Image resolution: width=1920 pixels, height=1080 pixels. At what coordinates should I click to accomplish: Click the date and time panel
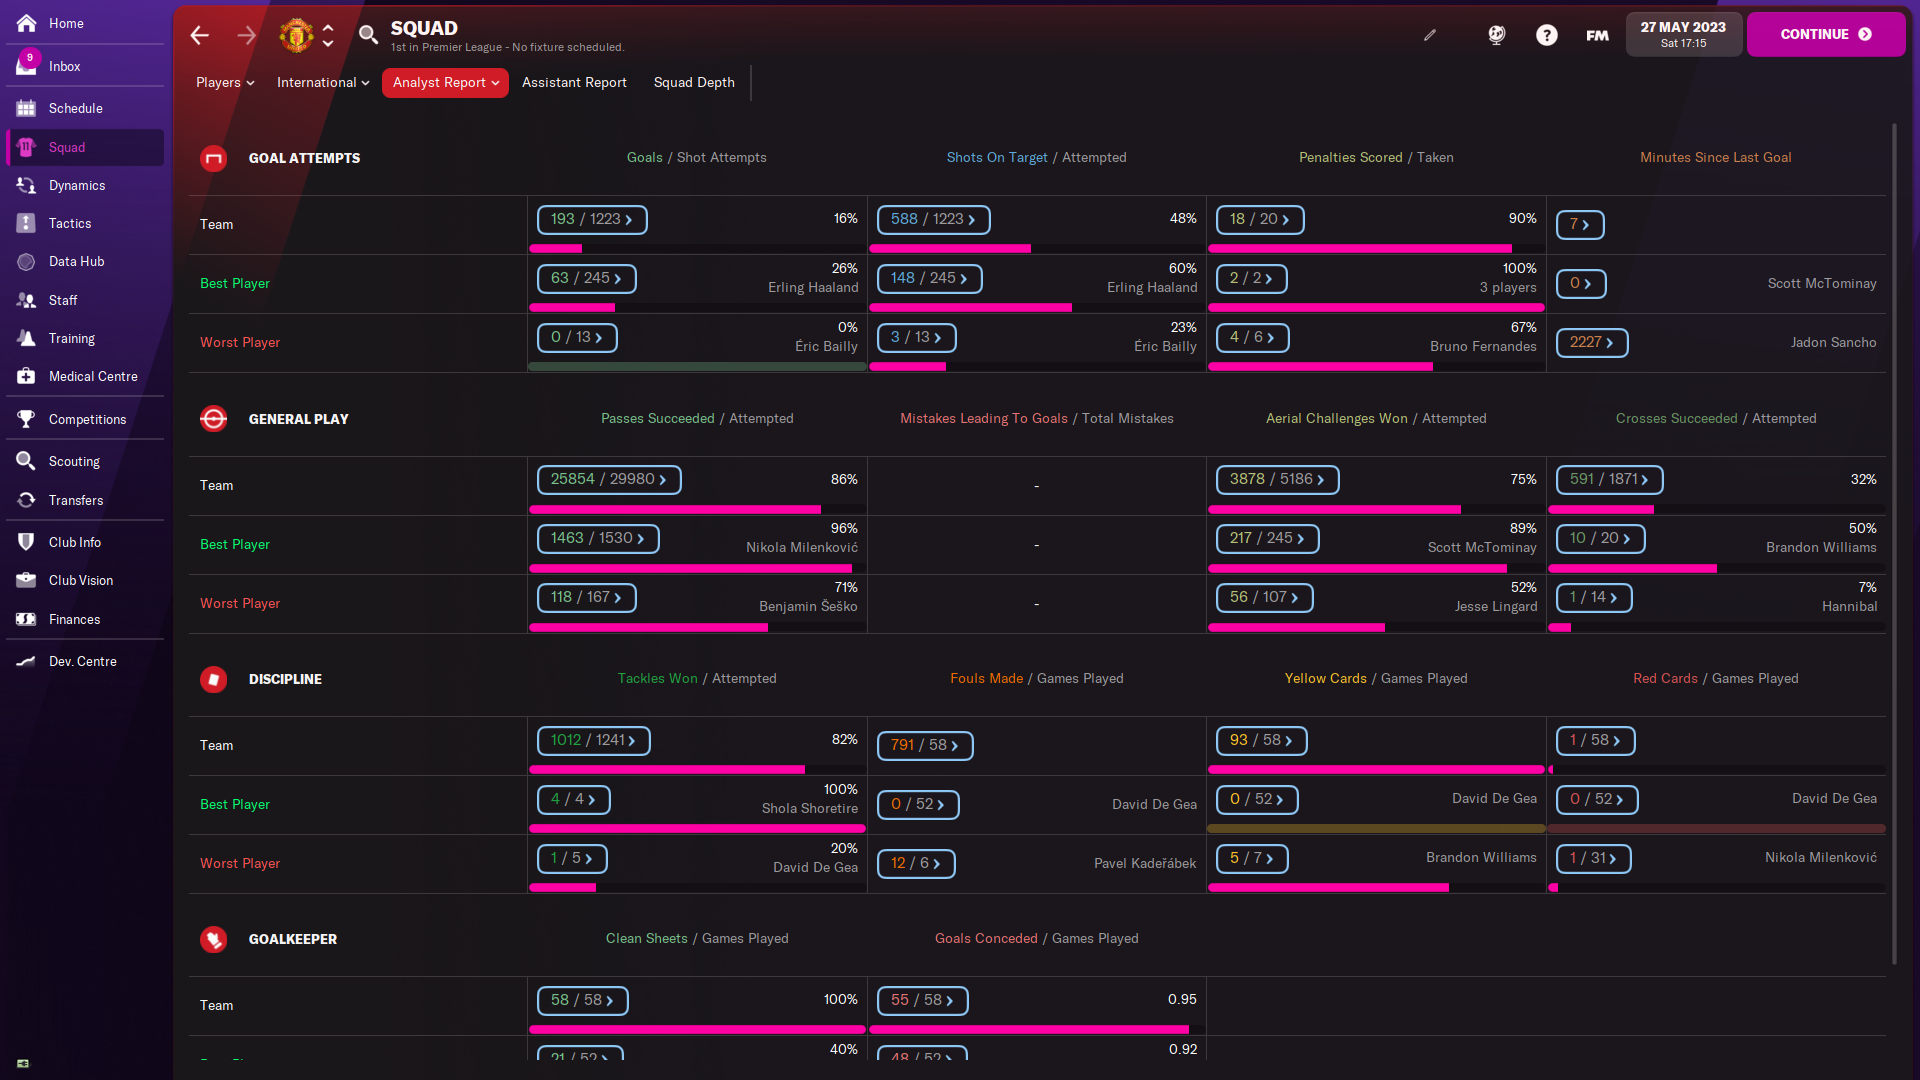coord(1683,34)
